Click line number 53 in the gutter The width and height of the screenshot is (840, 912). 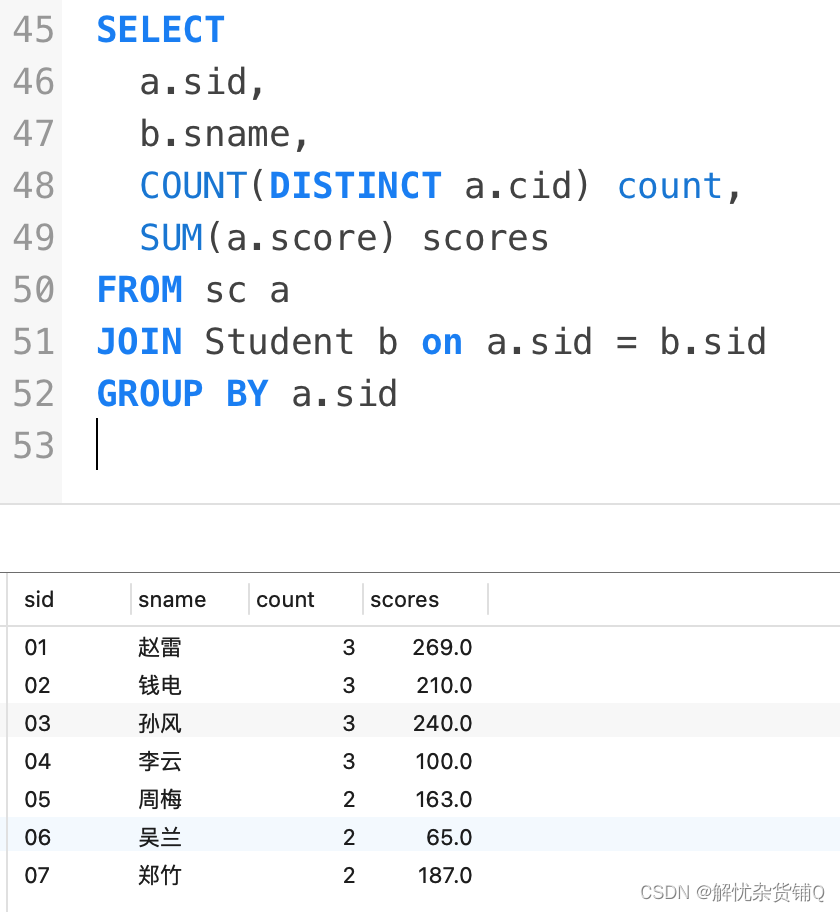33,446
